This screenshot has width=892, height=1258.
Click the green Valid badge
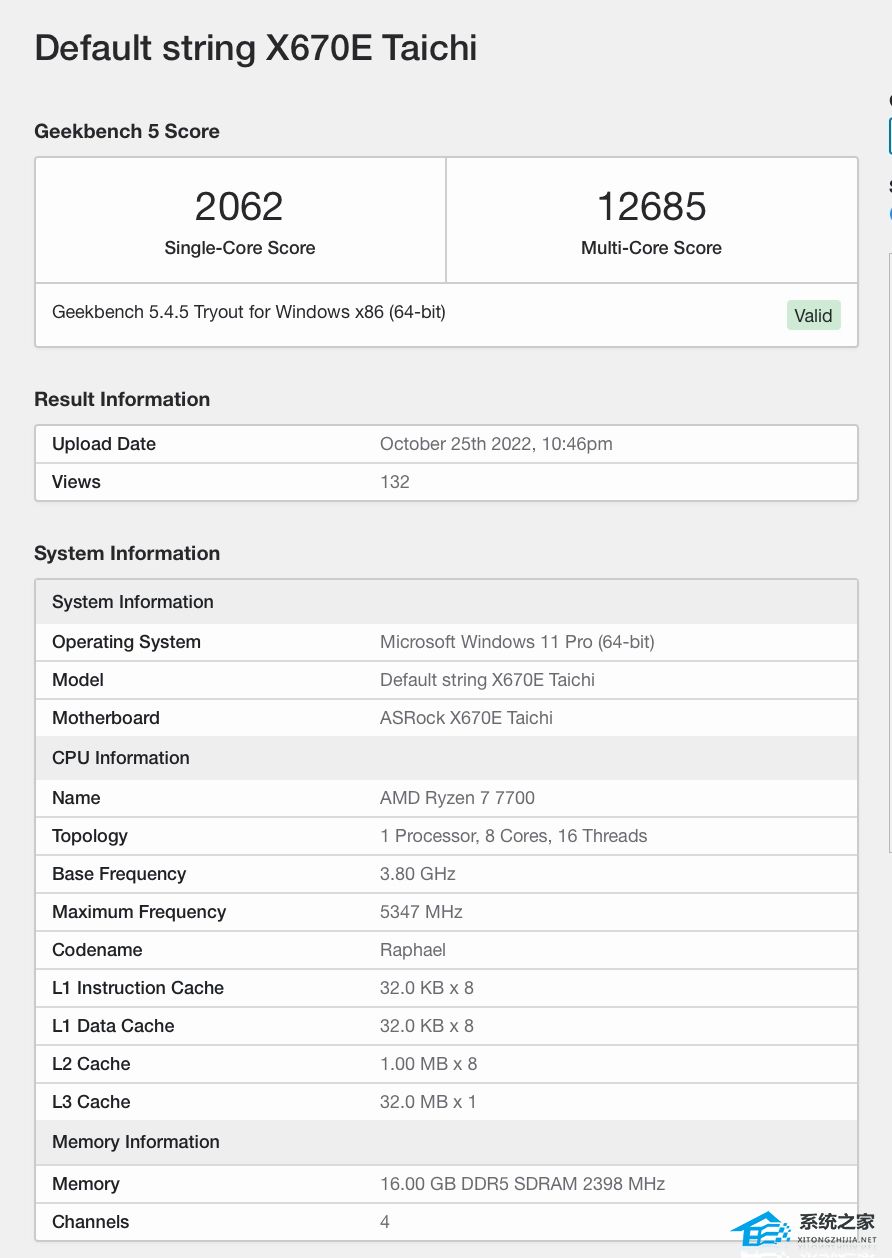[813, 315]
